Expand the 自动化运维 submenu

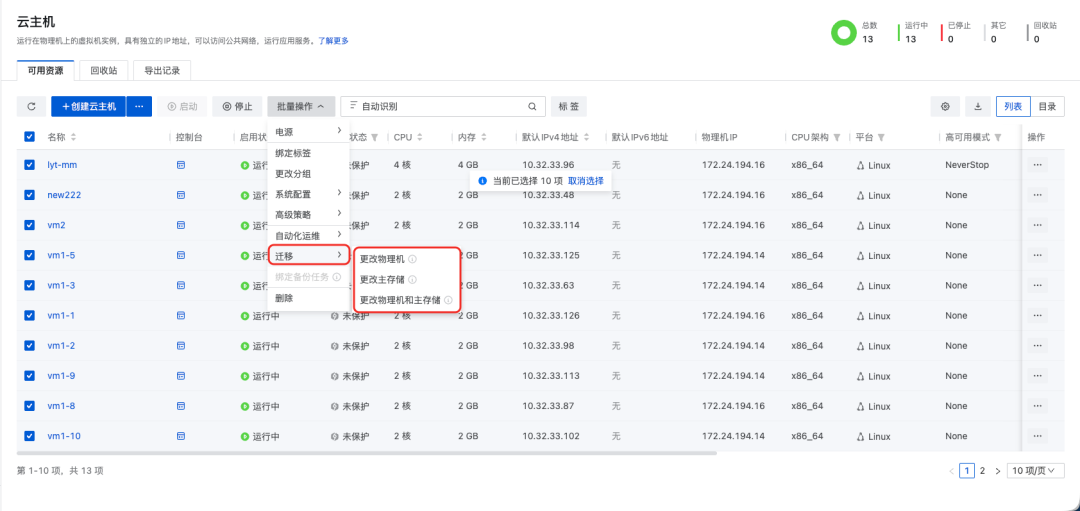tap(309, 236)
